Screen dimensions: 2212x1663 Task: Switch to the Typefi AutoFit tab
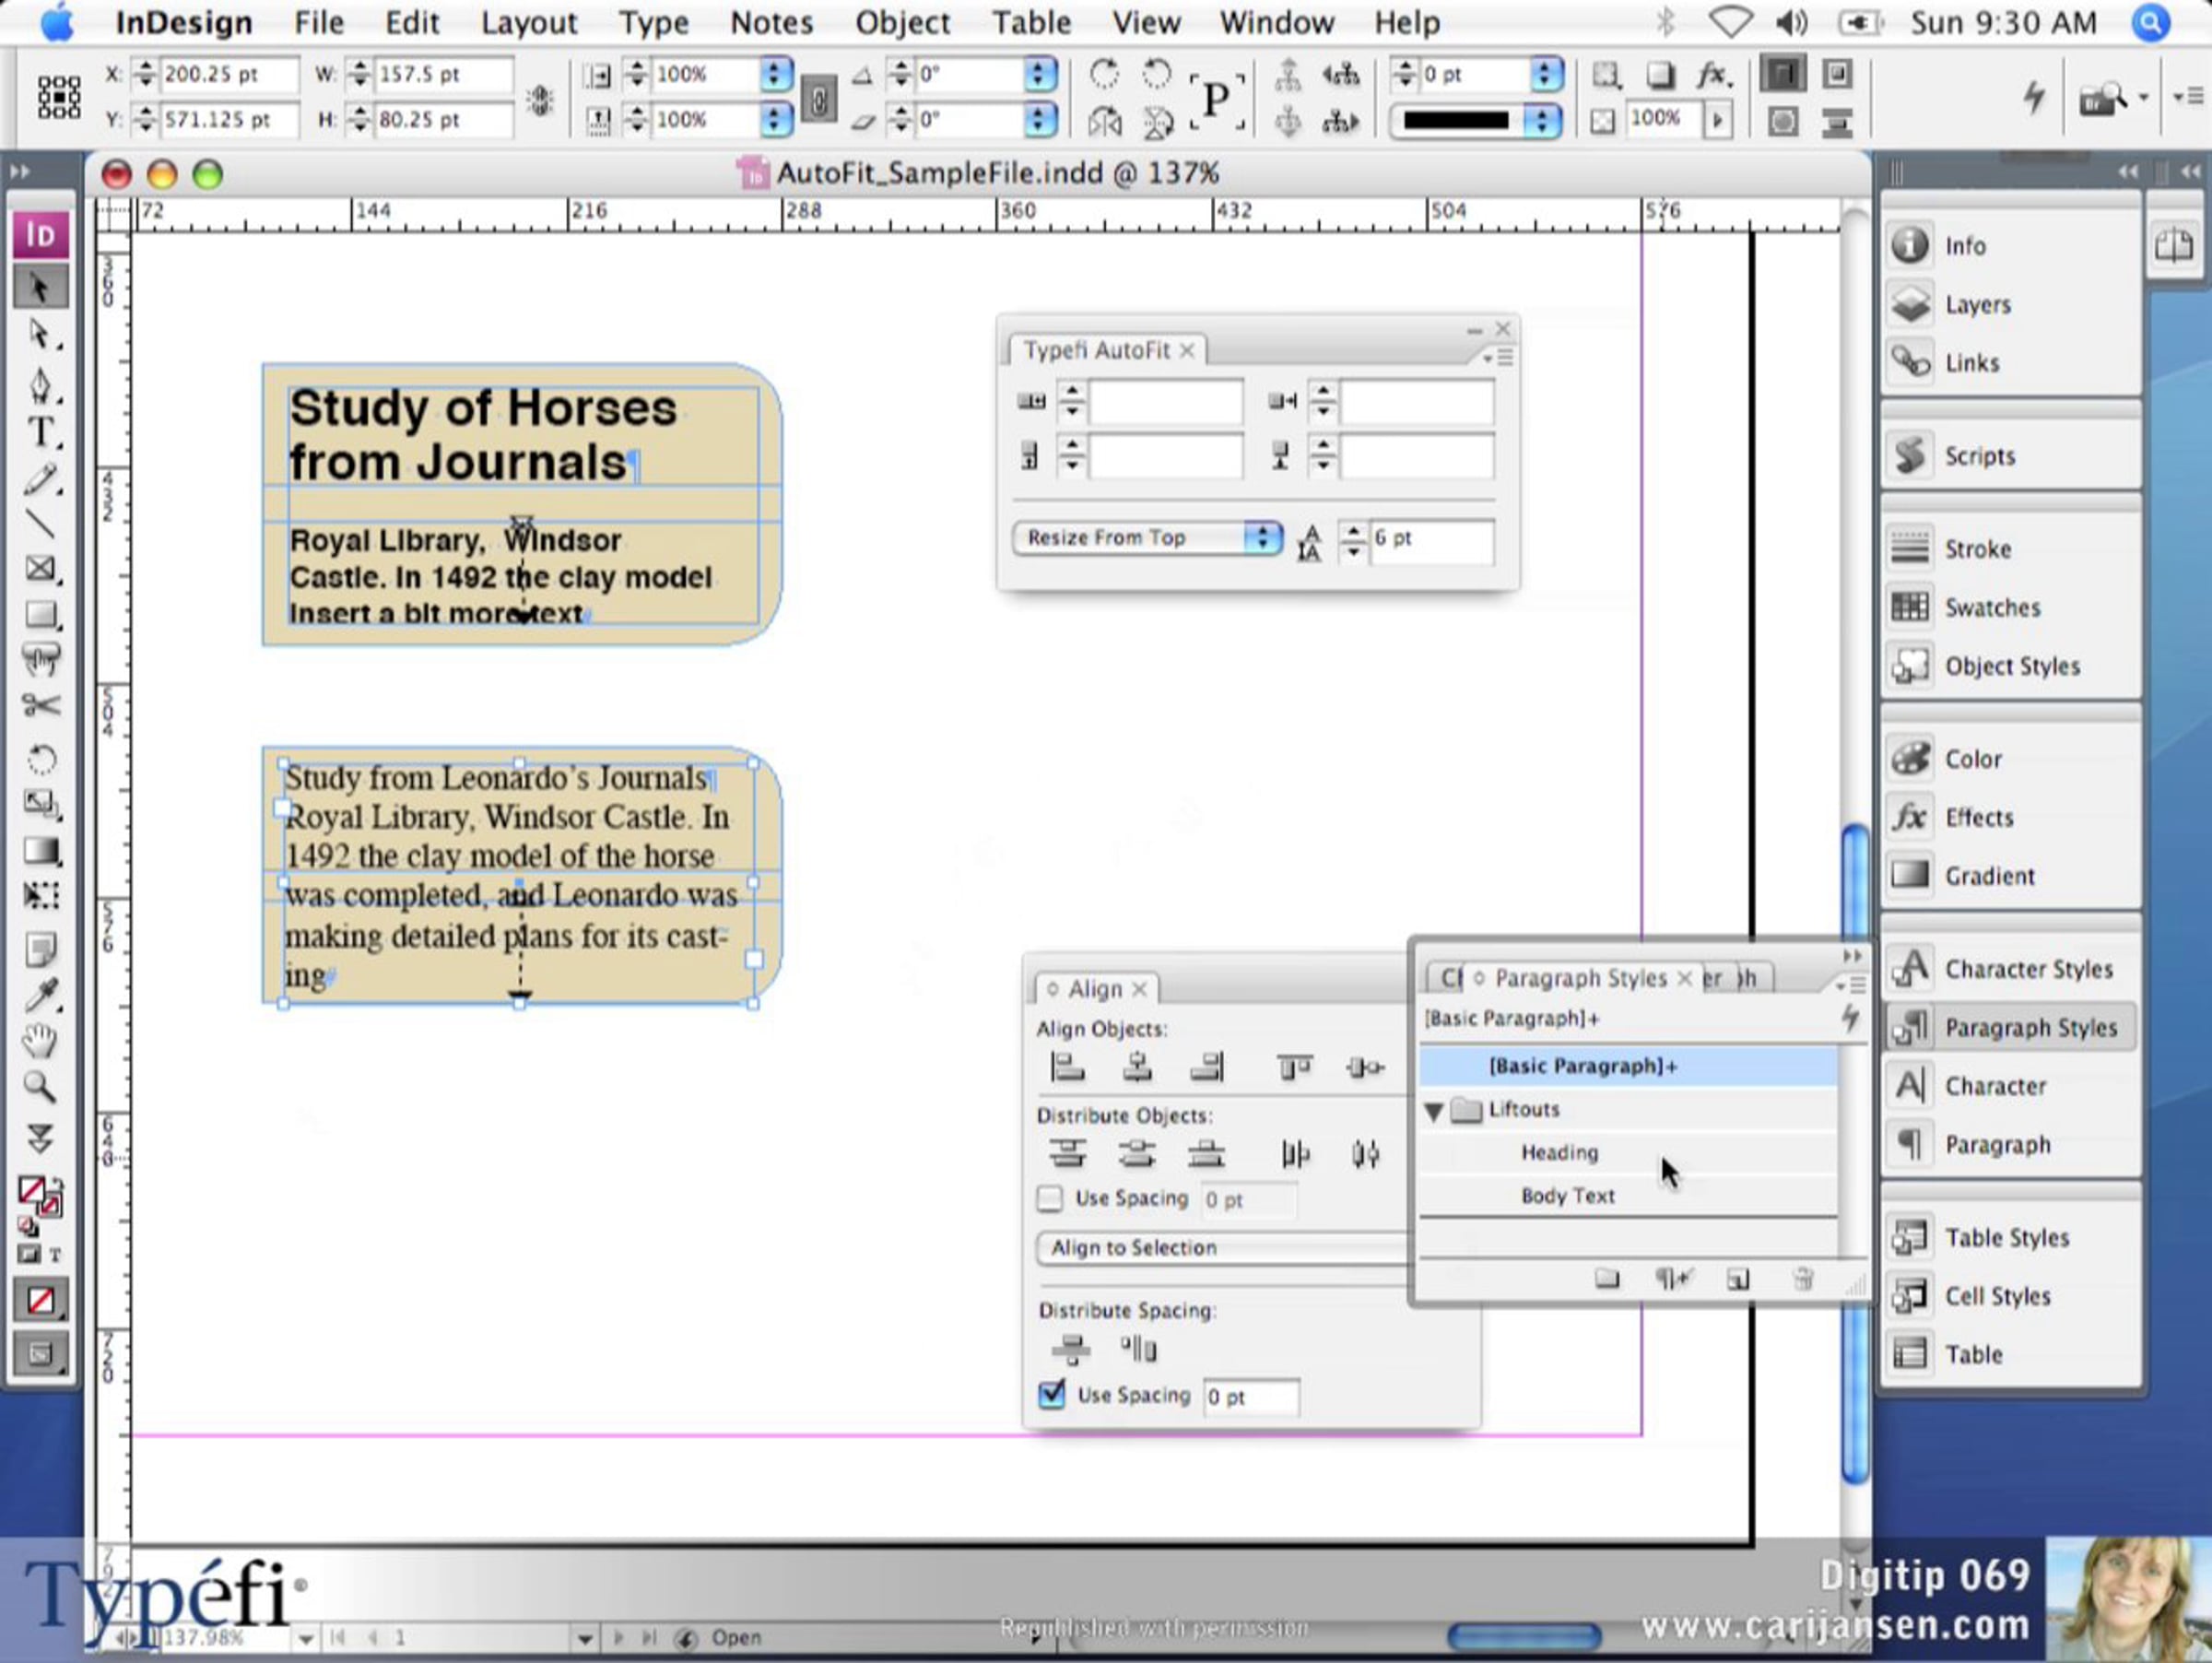pyautogui.click(x=1096, y=350)
